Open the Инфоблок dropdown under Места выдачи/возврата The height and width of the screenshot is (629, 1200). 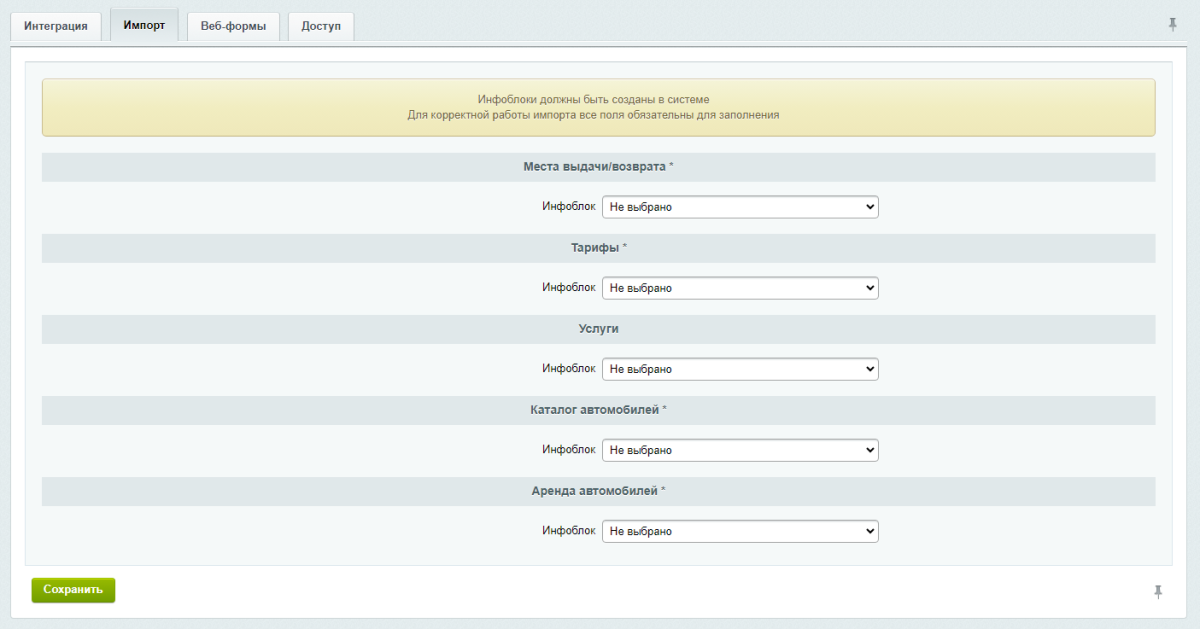(x=740, y=206)
